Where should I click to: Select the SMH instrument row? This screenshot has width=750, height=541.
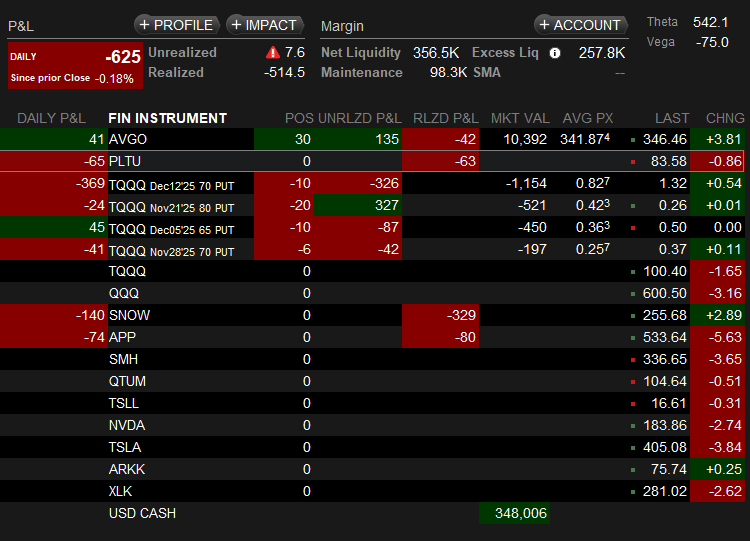[x=372, y=359]
